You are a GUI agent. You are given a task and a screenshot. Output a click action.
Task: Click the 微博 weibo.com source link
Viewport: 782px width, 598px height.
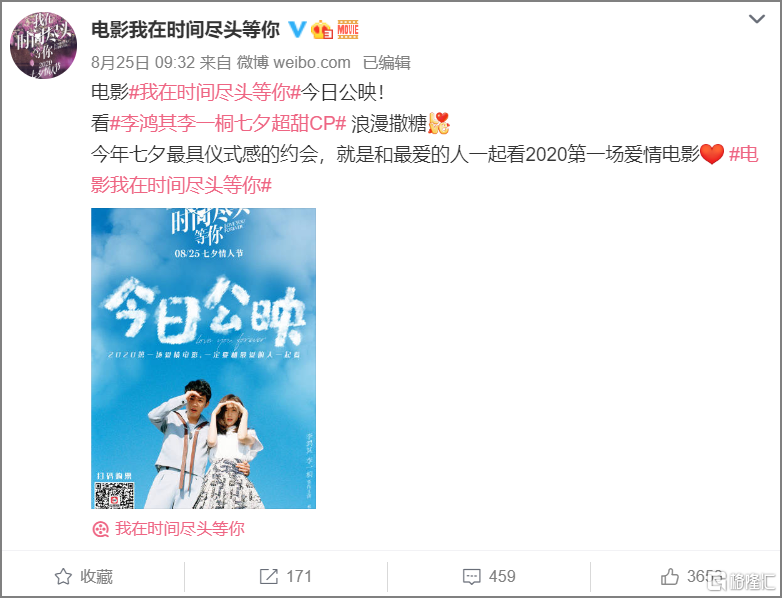(x=293, y=62)
